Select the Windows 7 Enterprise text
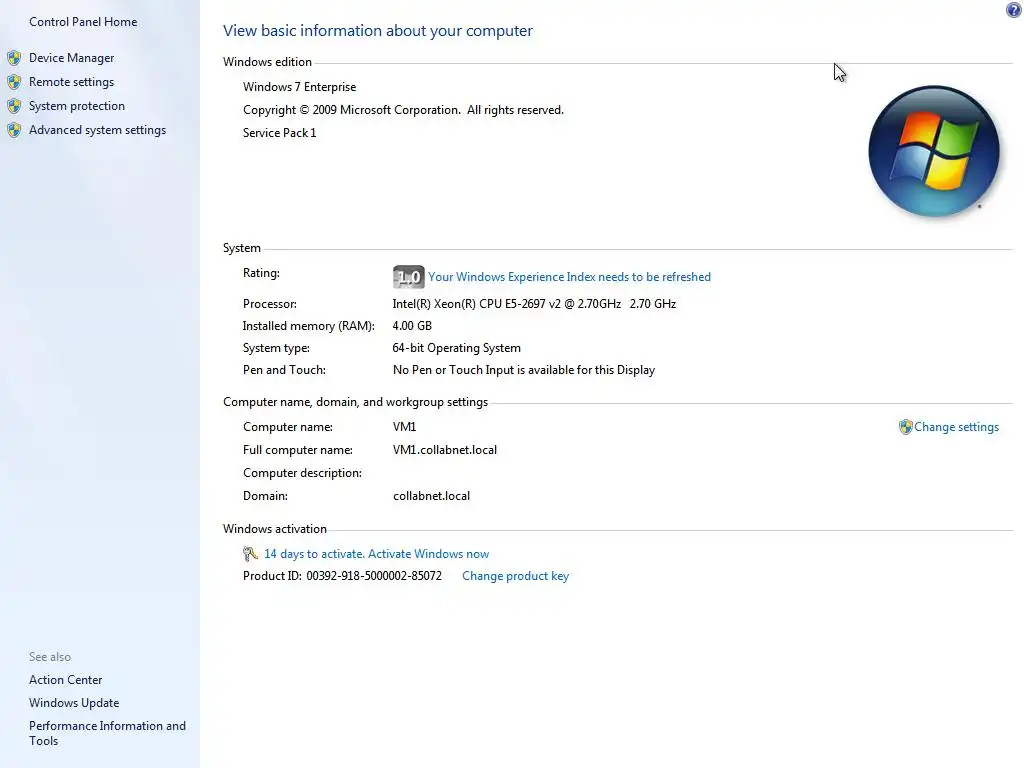Viewport: 1024px width, 768px height. (300, 87)
